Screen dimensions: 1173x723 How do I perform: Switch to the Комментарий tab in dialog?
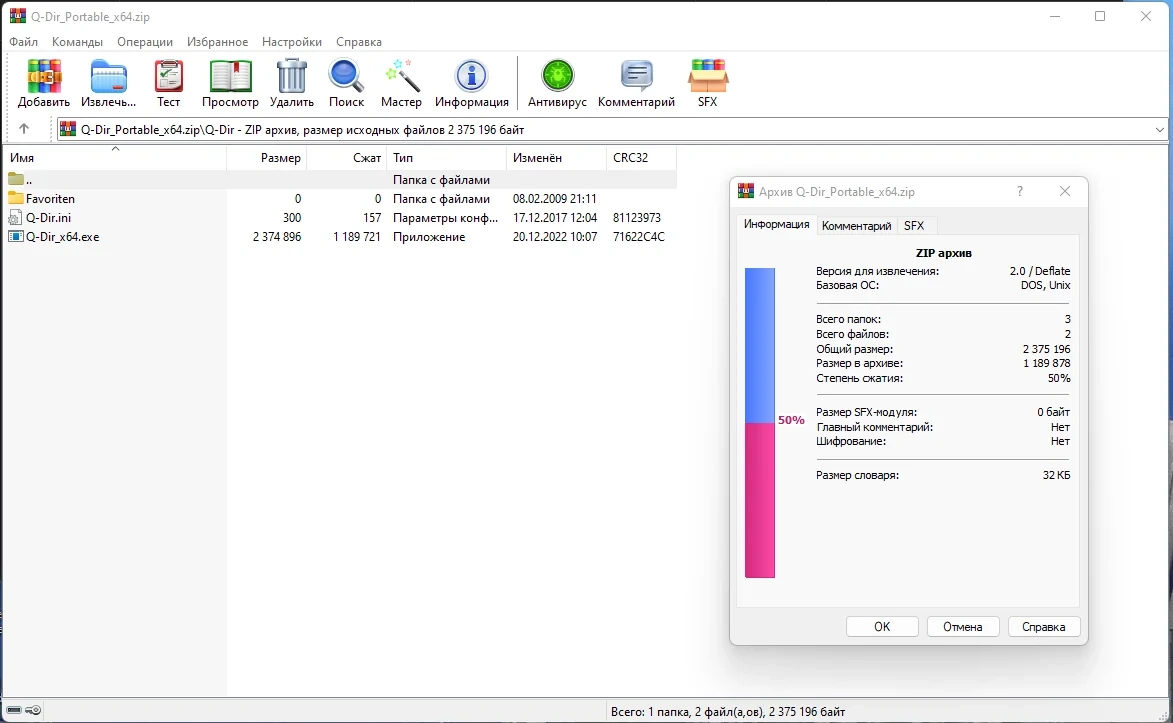coord(857,225)
